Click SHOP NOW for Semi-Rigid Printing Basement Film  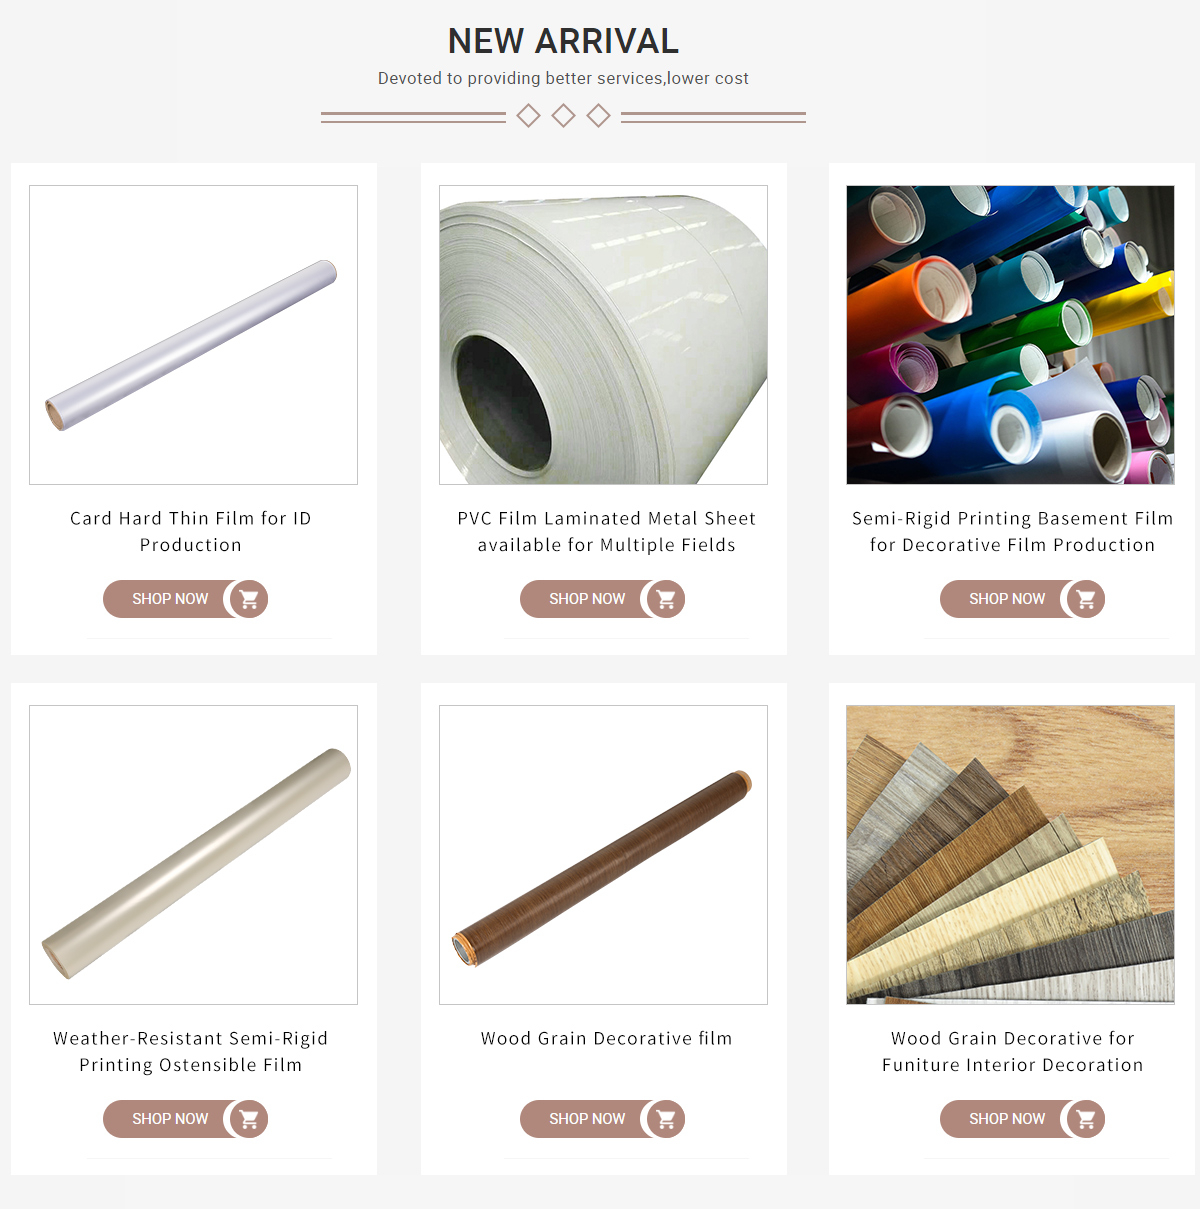pos(1007,599)
